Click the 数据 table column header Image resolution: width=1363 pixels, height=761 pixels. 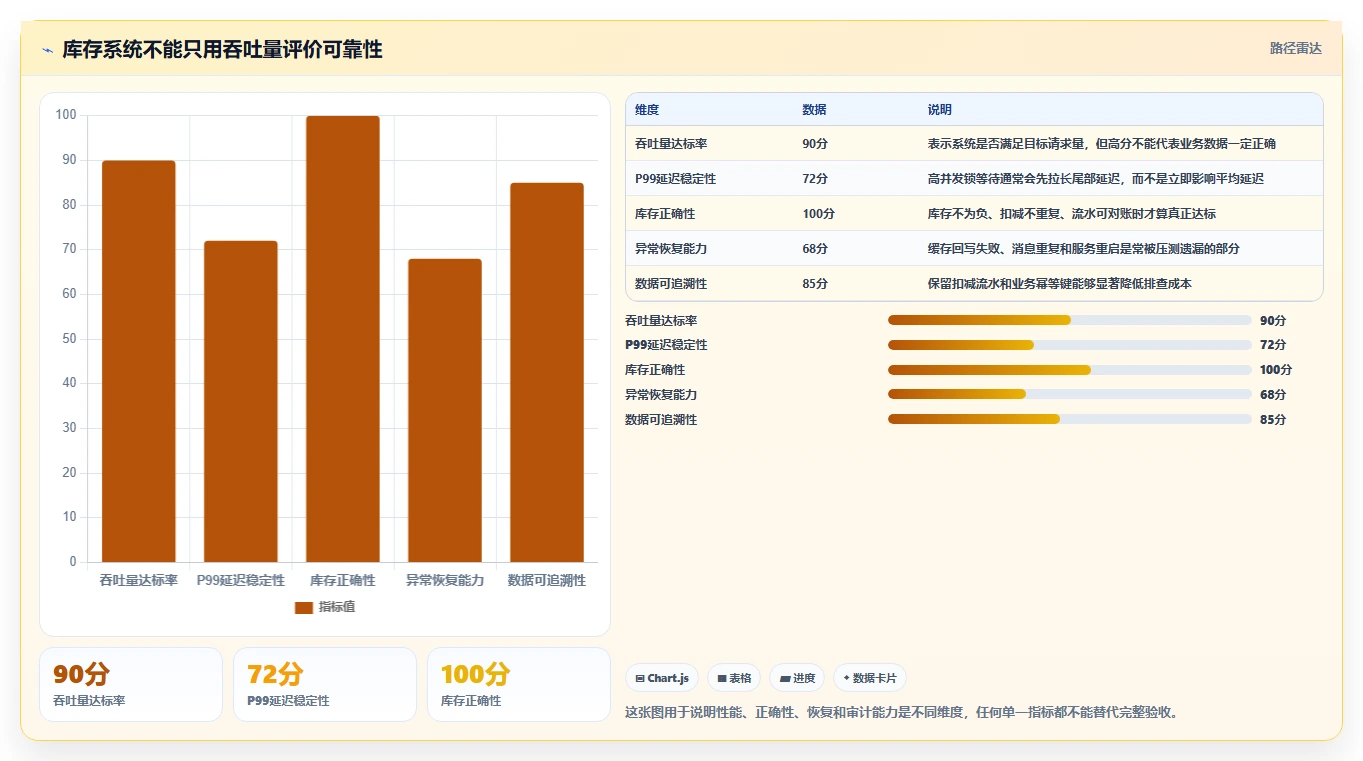click(814, 110)
